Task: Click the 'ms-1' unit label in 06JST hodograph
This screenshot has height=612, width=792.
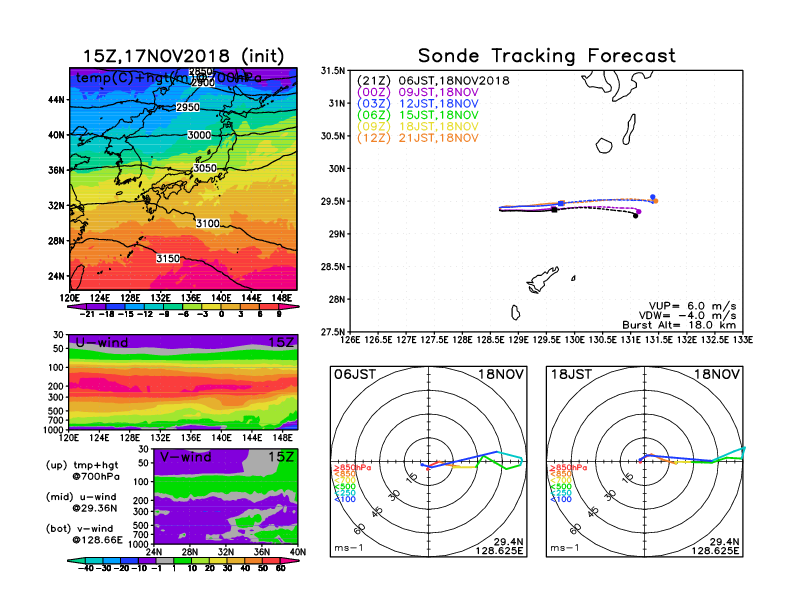Action: (x=349, y=548)
